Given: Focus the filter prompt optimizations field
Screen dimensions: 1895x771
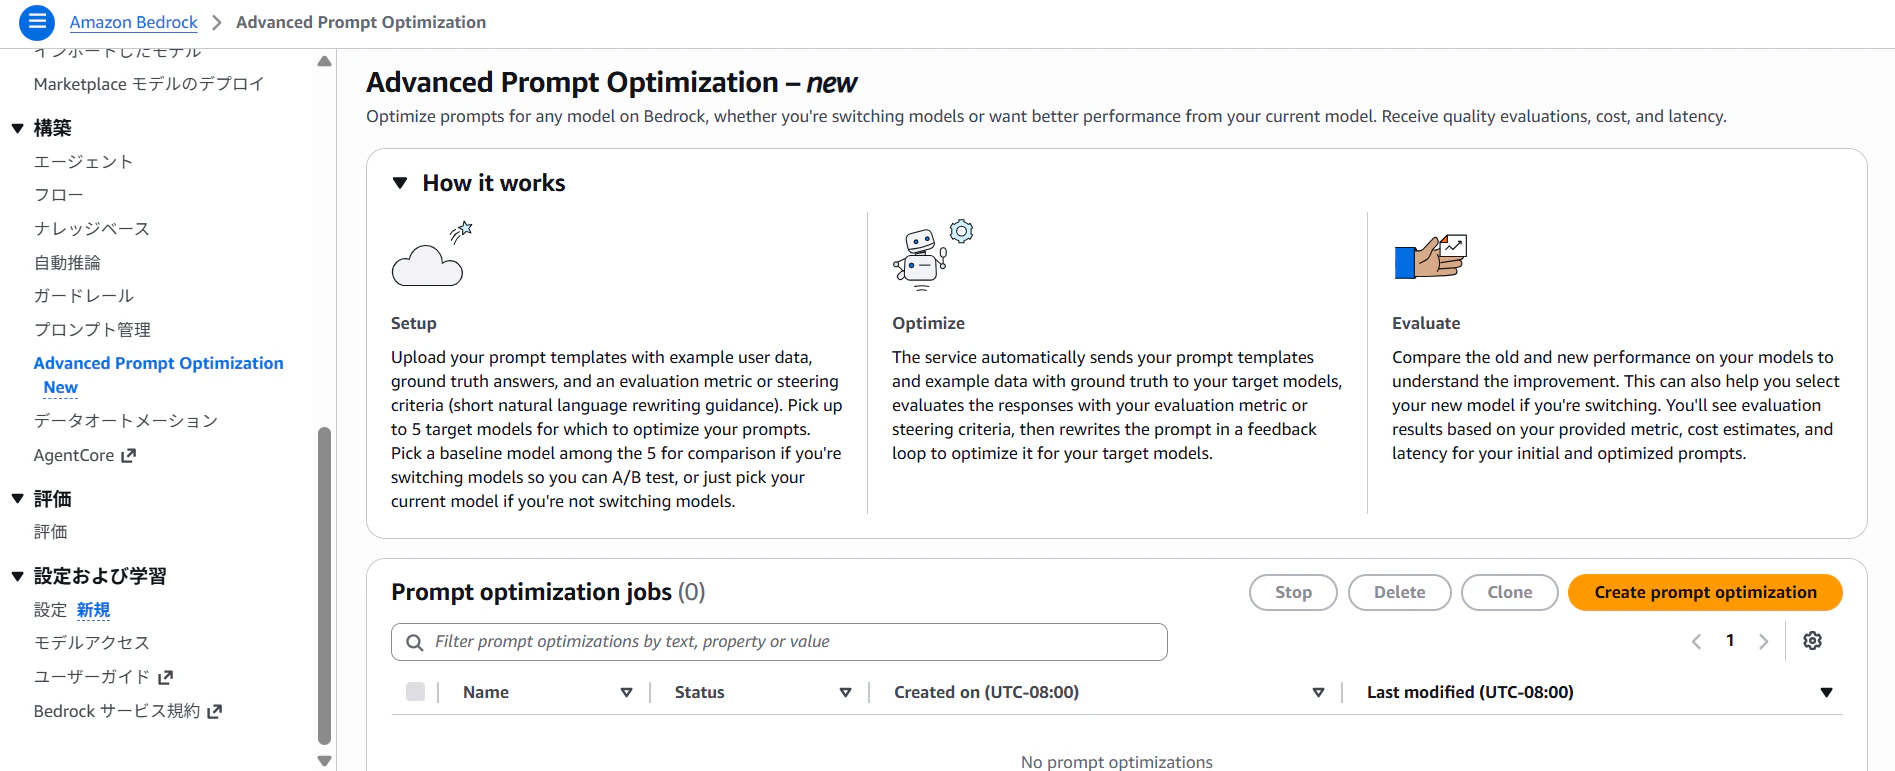Looking at the screenshot, I should click(779, 642).
